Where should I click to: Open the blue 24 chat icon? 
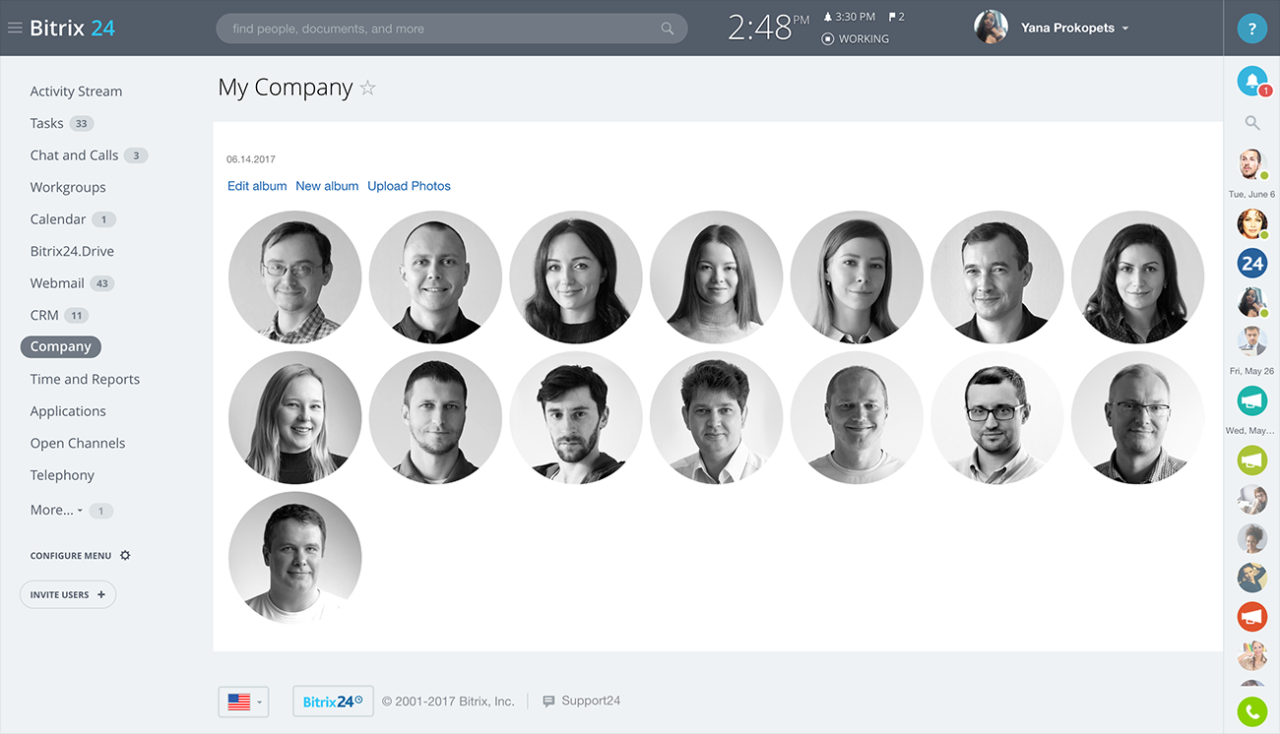point(1252,263)
